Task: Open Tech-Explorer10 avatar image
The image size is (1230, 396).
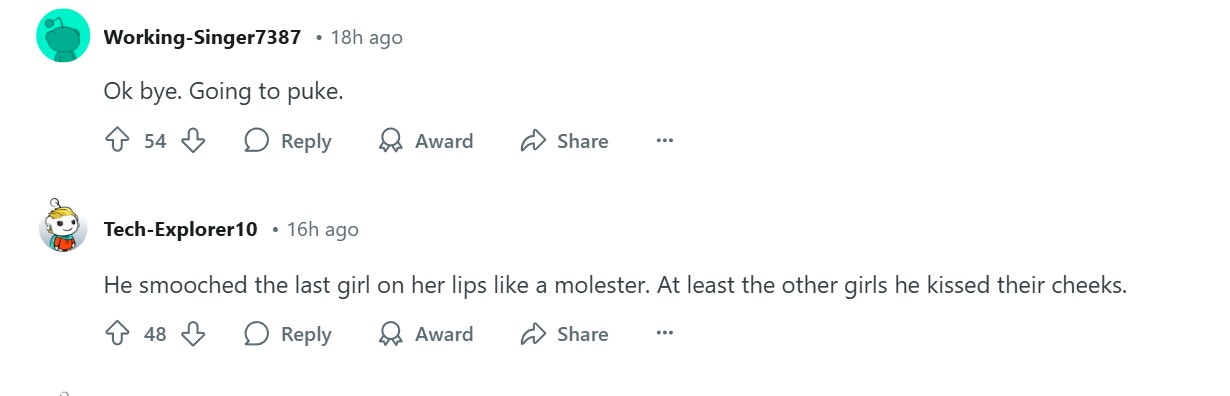Action: click(62, 226)
